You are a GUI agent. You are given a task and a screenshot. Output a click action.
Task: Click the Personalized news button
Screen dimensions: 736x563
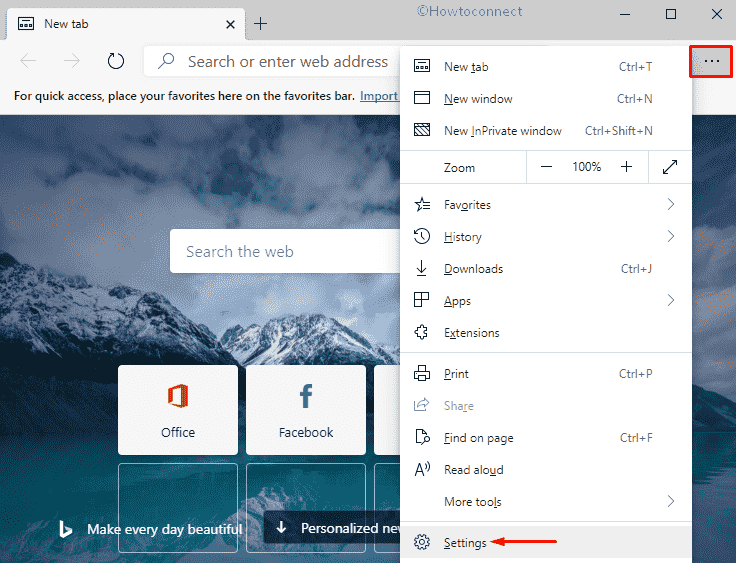[335, 528]
